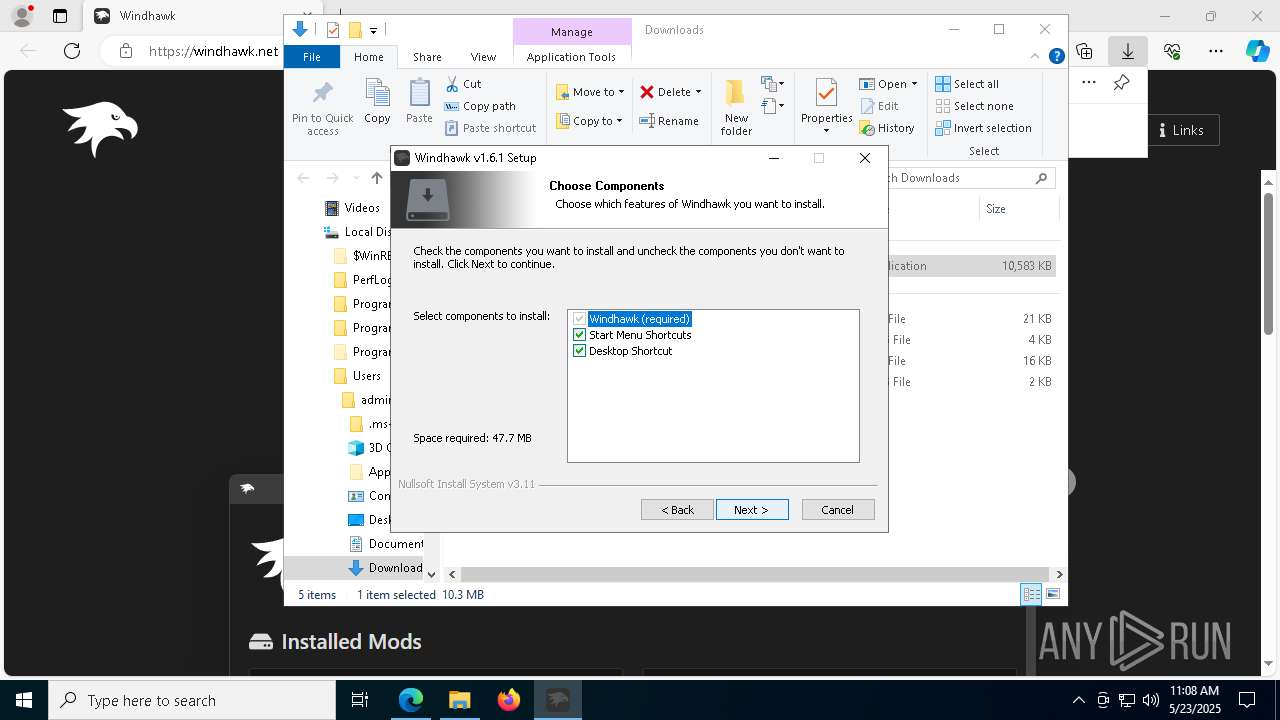The width and height of the screenshot is (1280, 720).
Task: Switch to the Share ribbon tab
Action: pyautogui.click(x=427, y=57)
